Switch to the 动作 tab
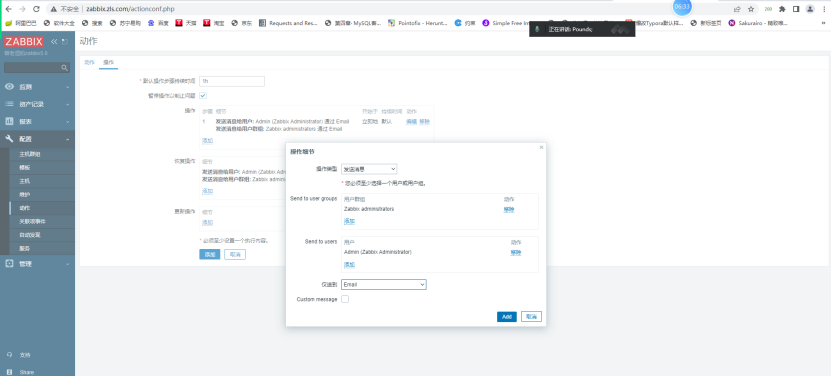The image size is (831, 377). pos(89,63)
